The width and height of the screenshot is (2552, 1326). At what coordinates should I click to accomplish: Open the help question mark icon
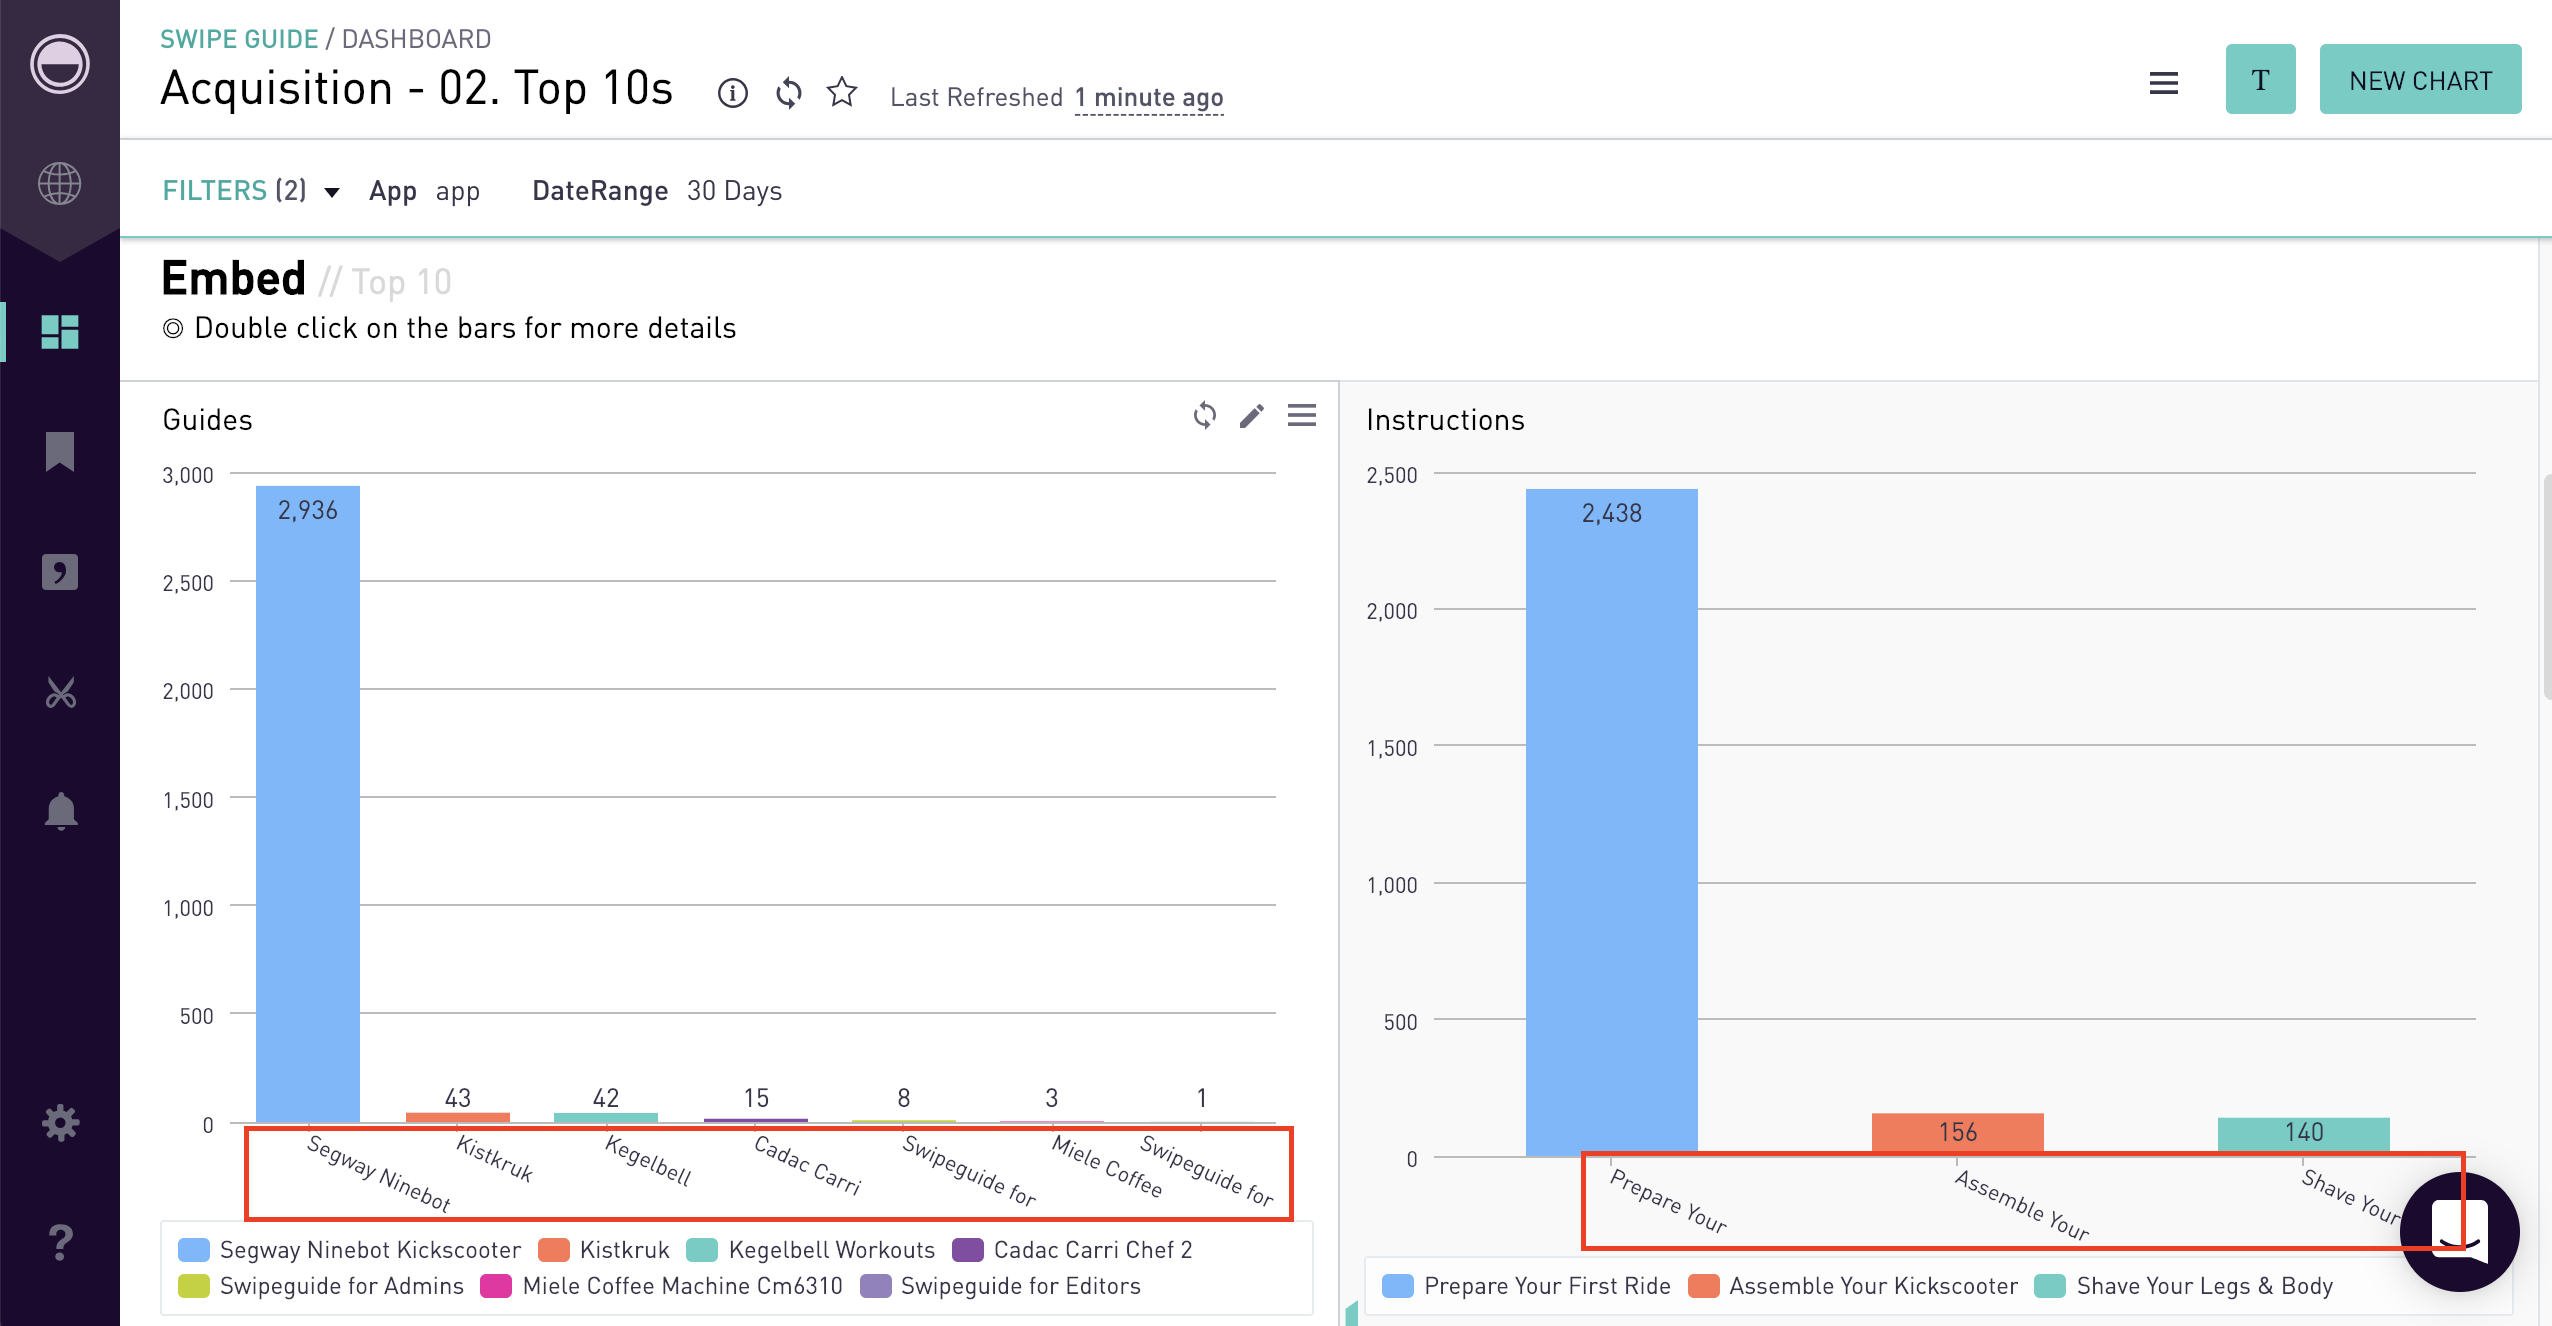(x=60, y=1242)
